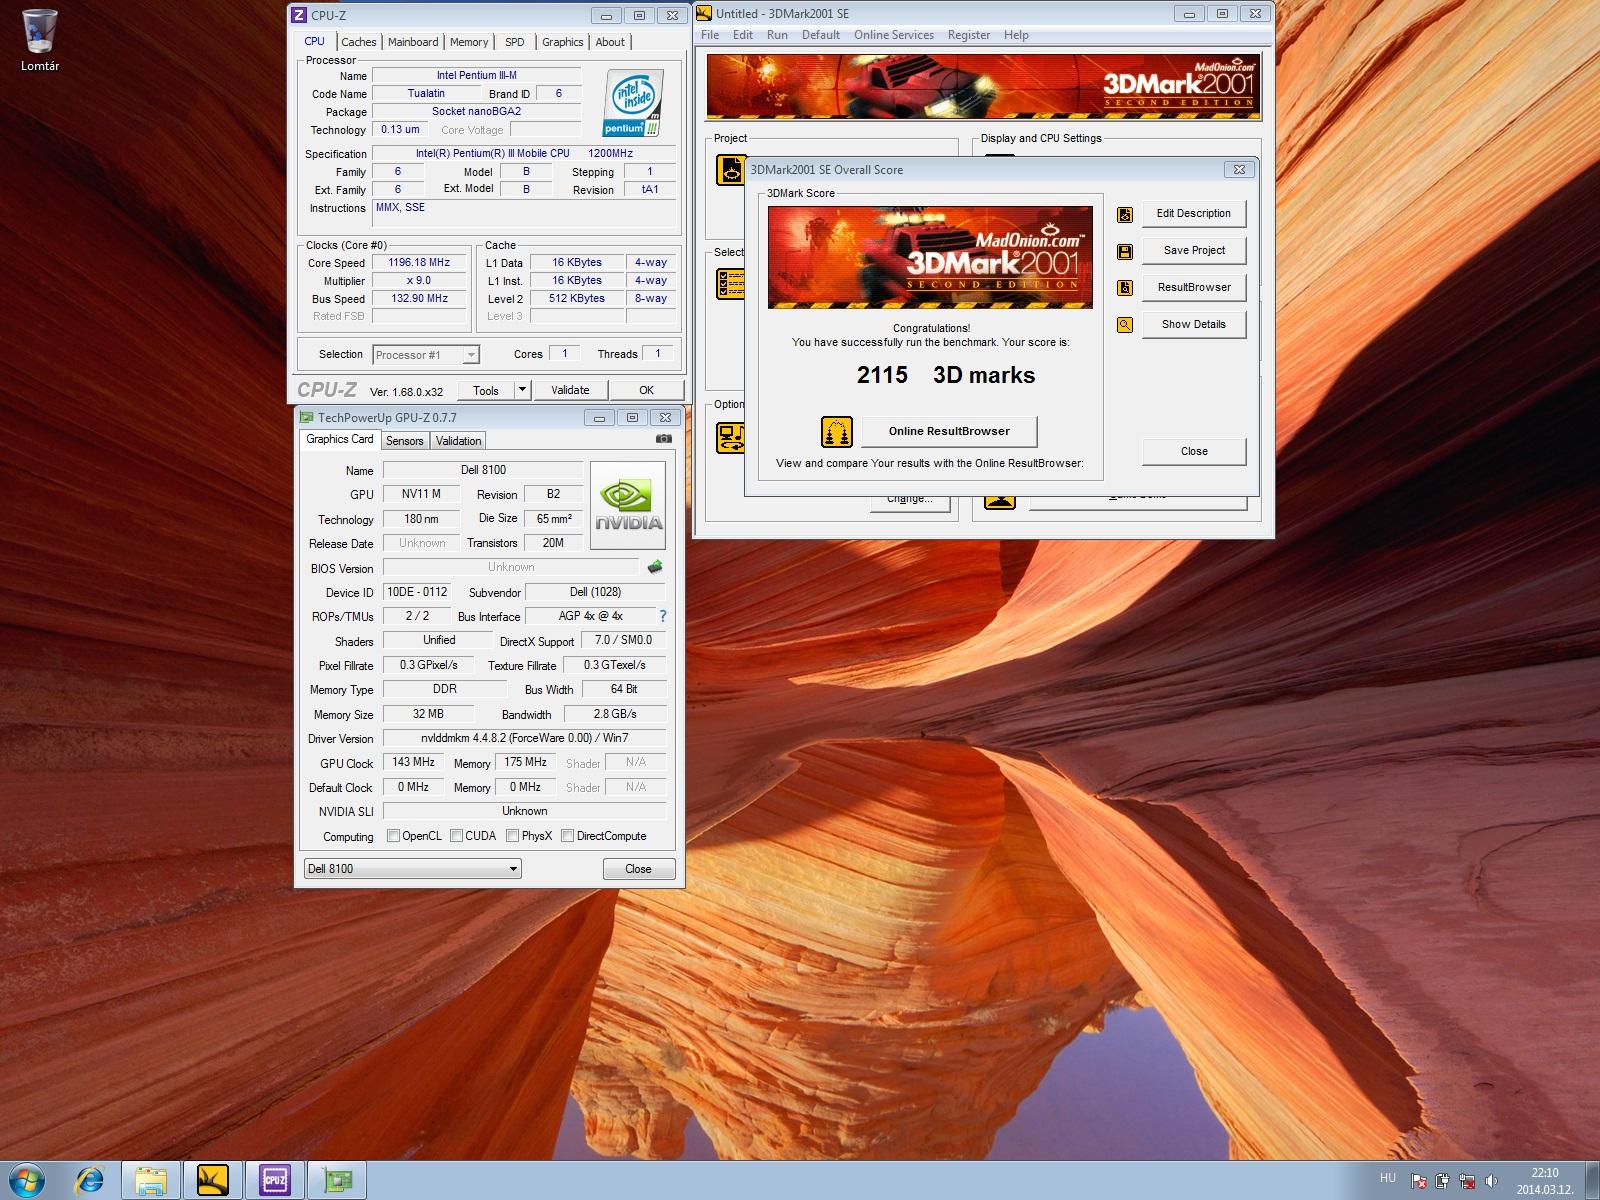Screen dimensions: 1600x1200
Task: Switch to the Graphics tab in CPU-Z
Action: pos(562,42)
